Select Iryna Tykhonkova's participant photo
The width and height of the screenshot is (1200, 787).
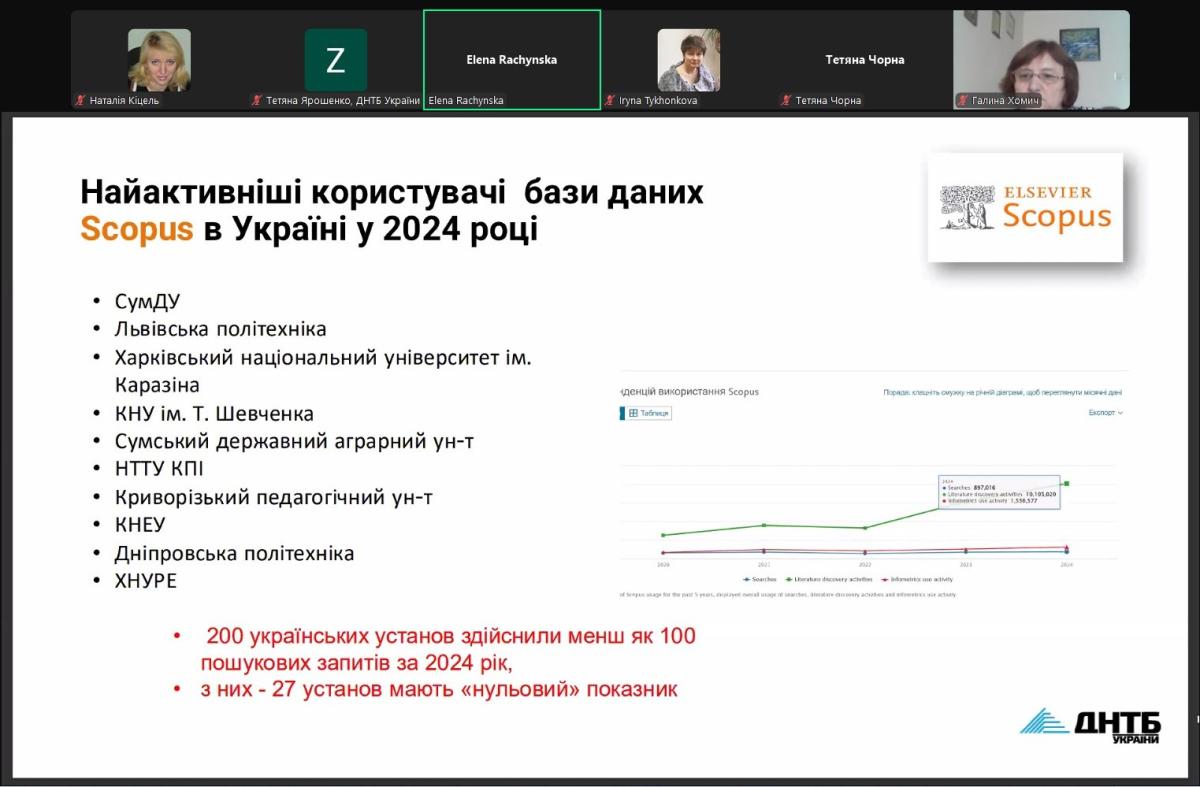pyautogui.click(x=688, y=59)
